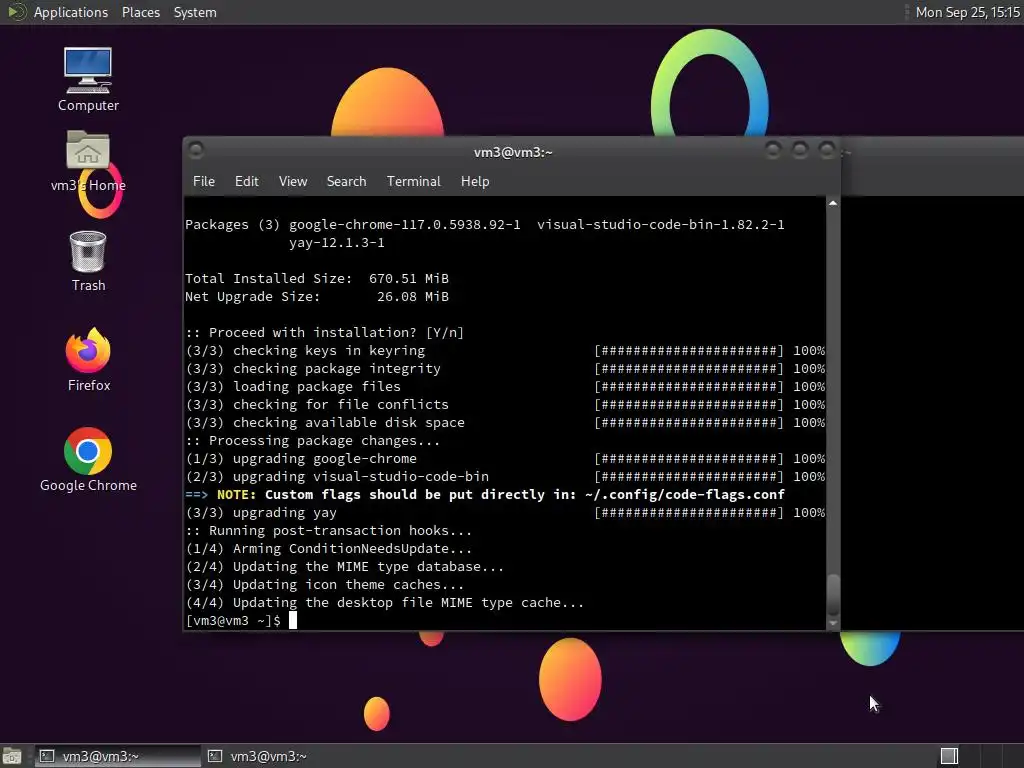
Task: Click the value '670.51 MiB'
Action: click(x=409, y=278)
